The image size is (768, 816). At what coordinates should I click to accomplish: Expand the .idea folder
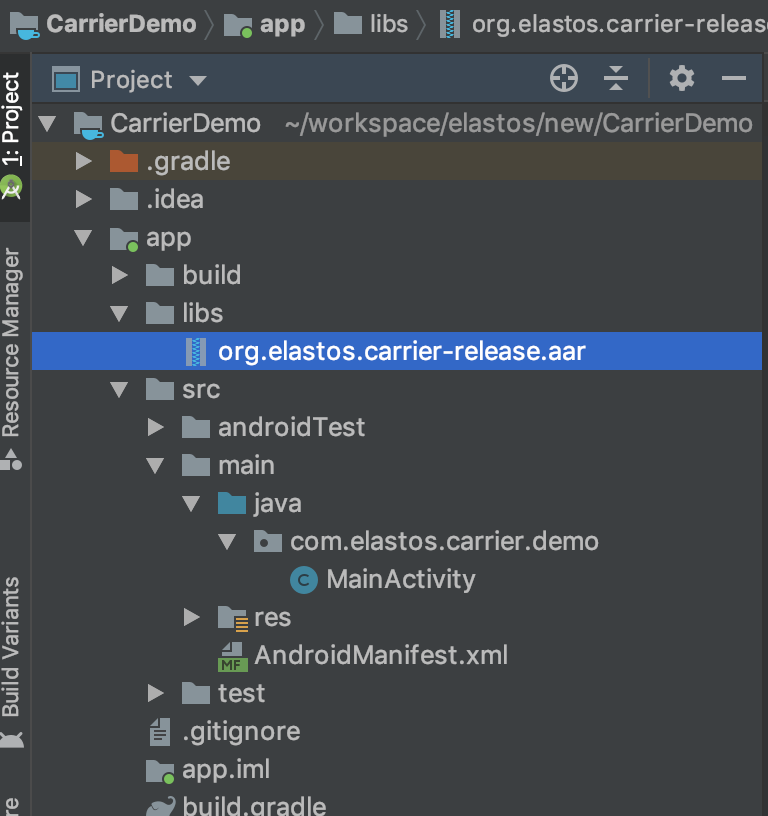[x=83, y=199]
